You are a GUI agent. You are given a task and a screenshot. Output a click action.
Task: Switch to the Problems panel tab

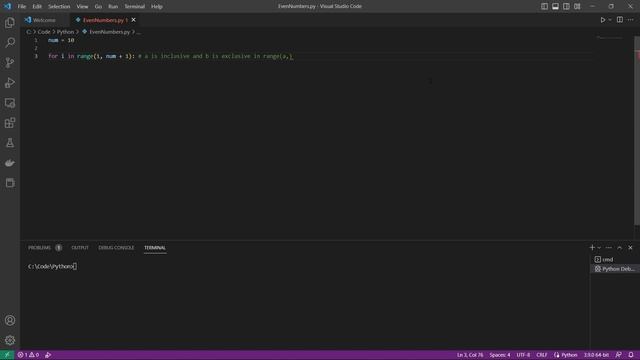[x=40, y=248]
